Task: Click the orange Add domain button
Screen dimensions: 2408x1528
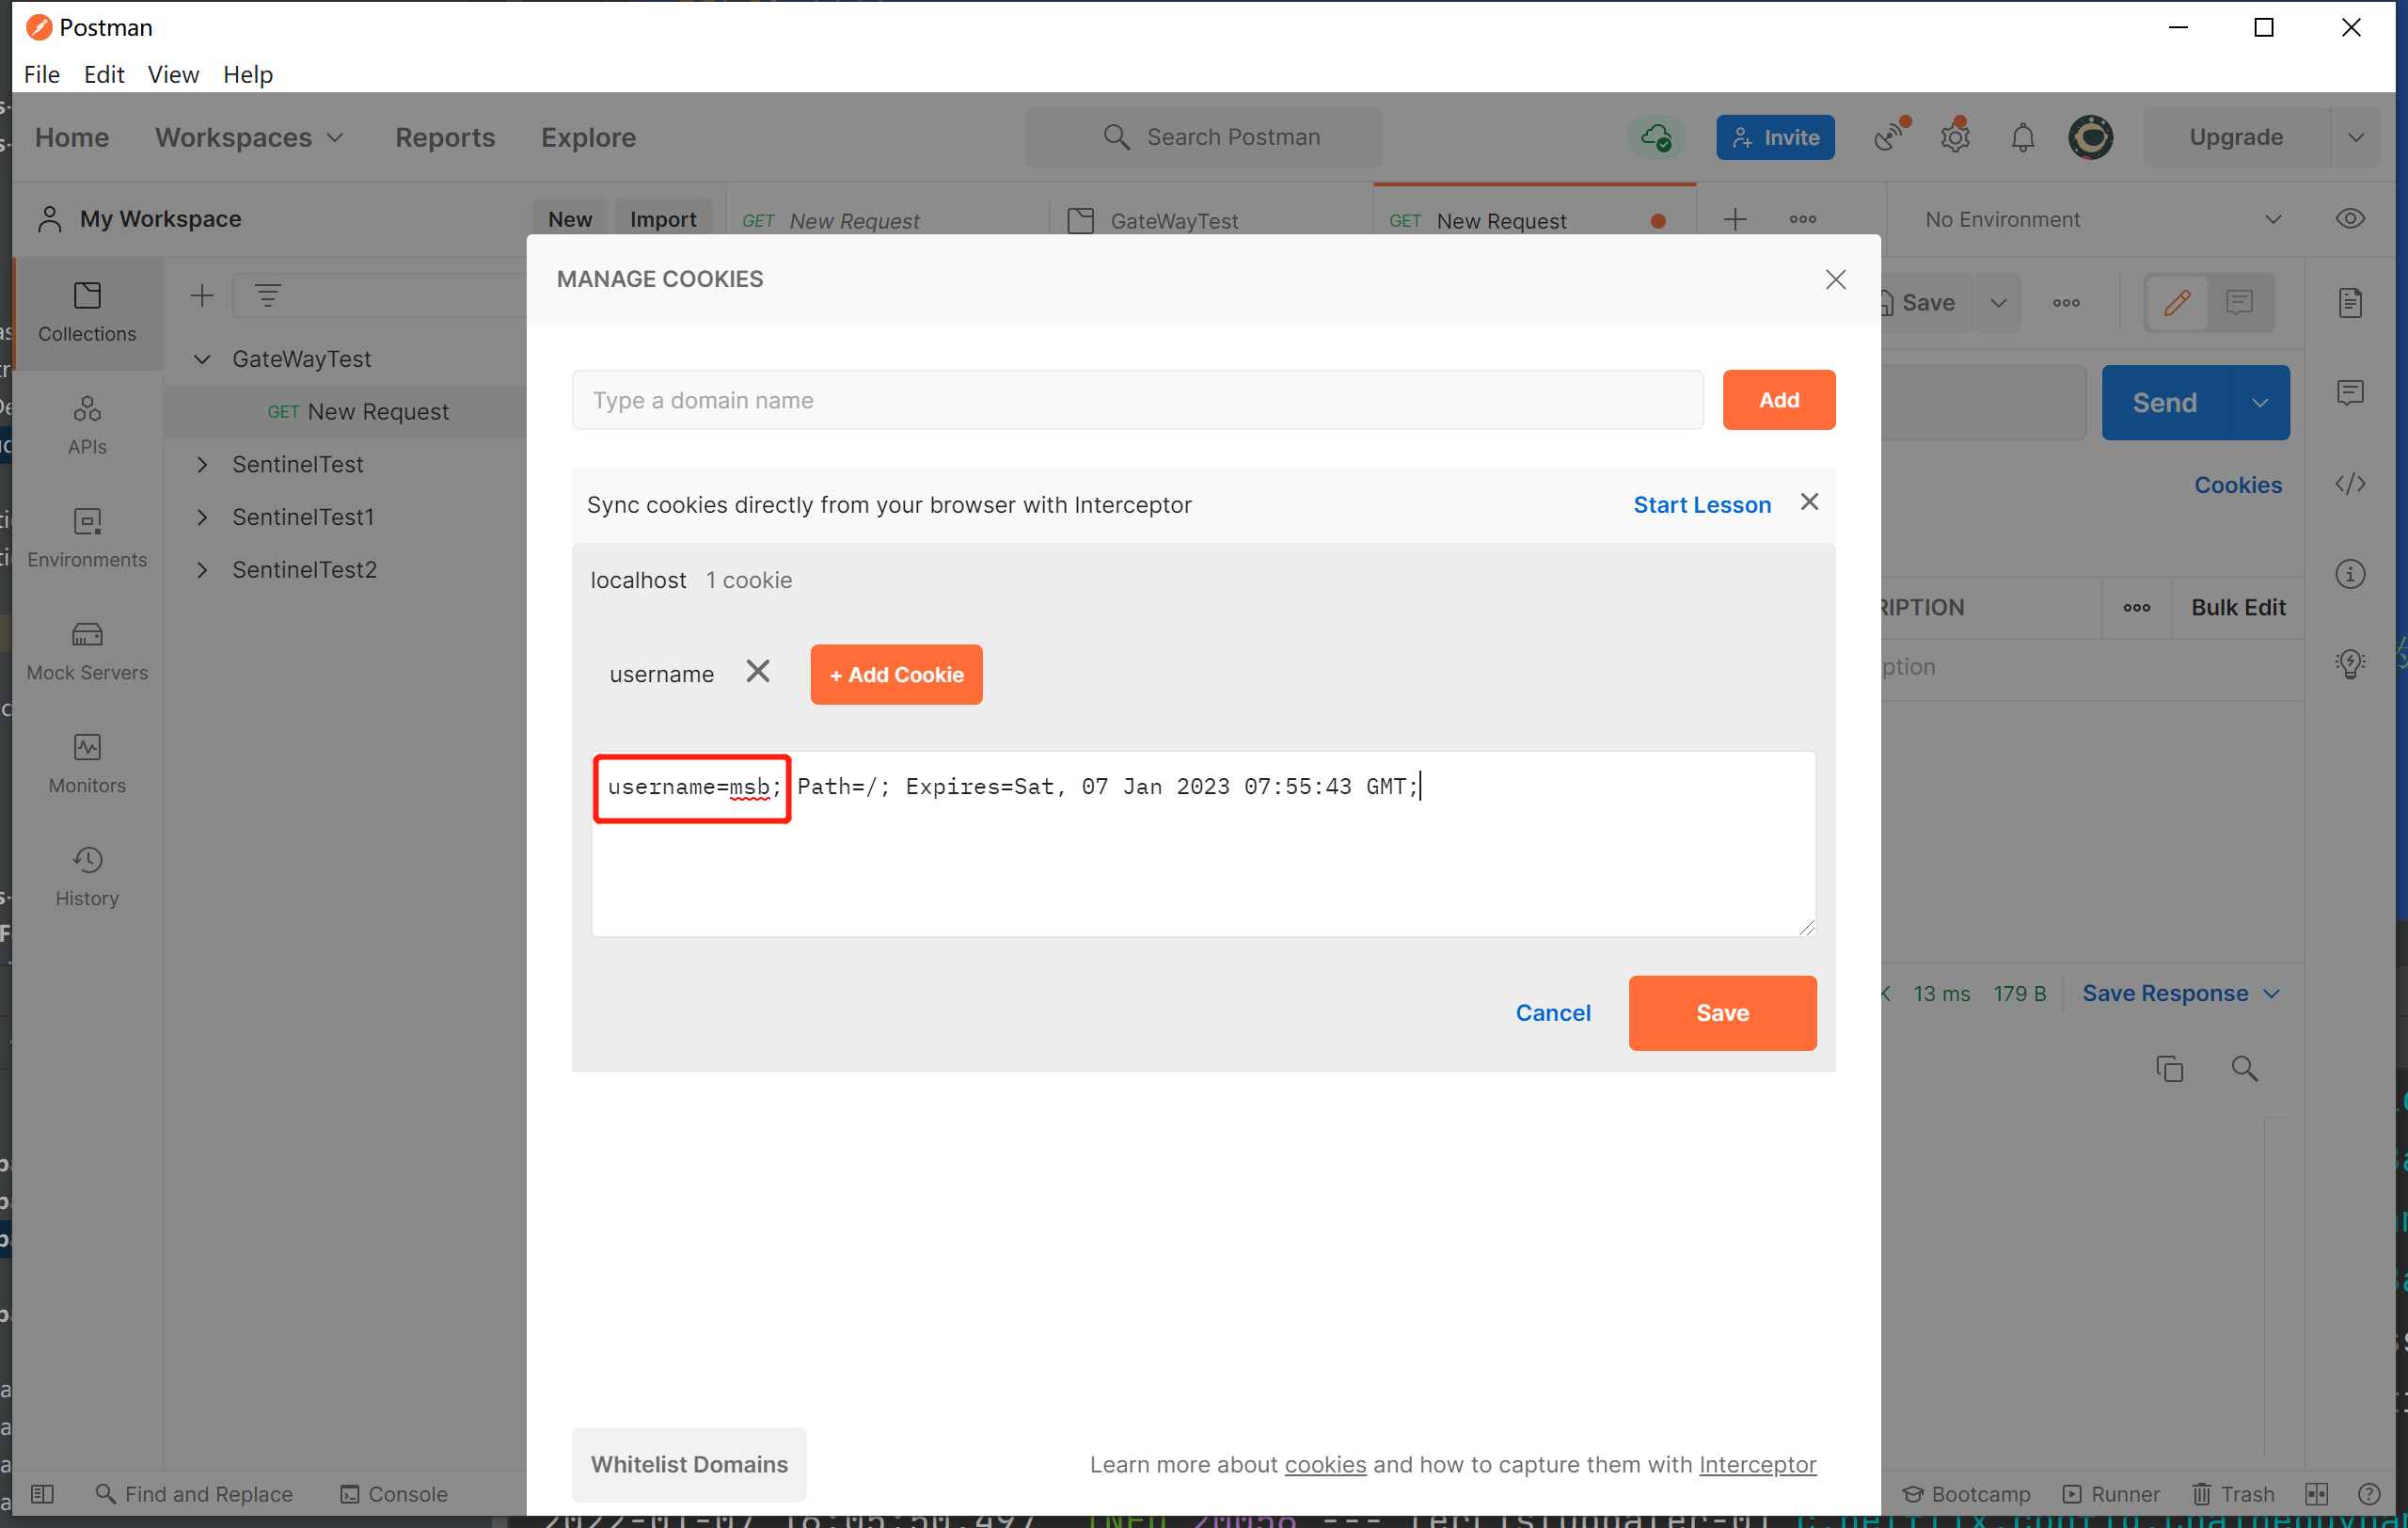Action: (1778, 400)
